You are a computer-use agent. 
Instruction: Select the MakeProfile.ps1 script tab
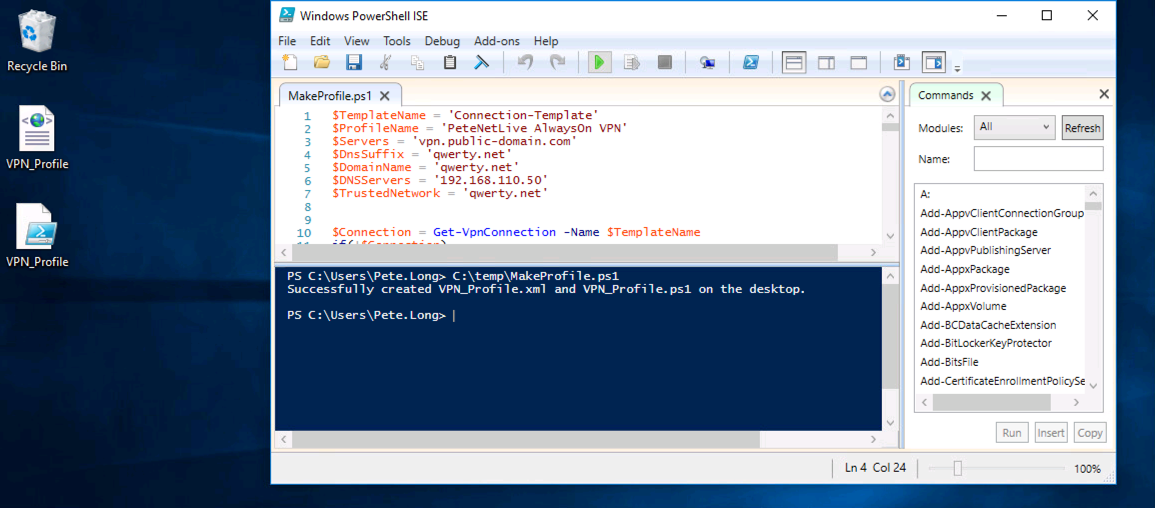(x=330, y=96)
